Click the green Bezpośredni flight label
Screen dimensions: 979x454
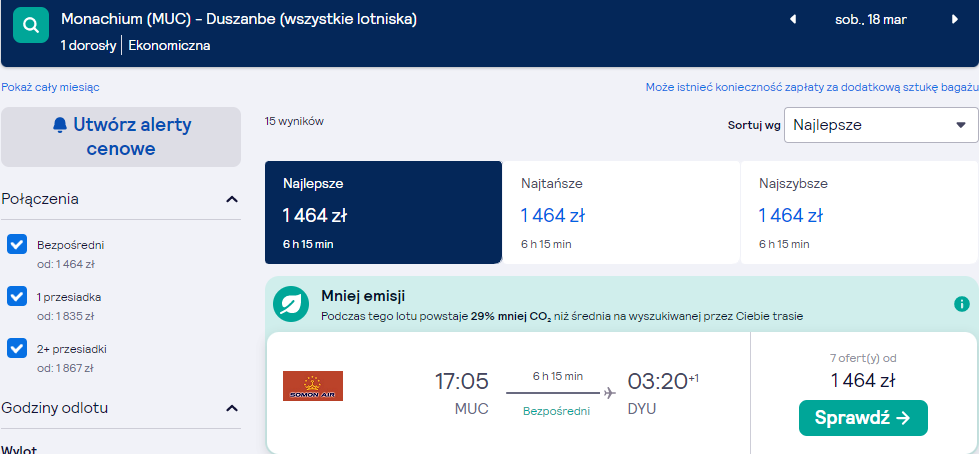click(556, 412)
